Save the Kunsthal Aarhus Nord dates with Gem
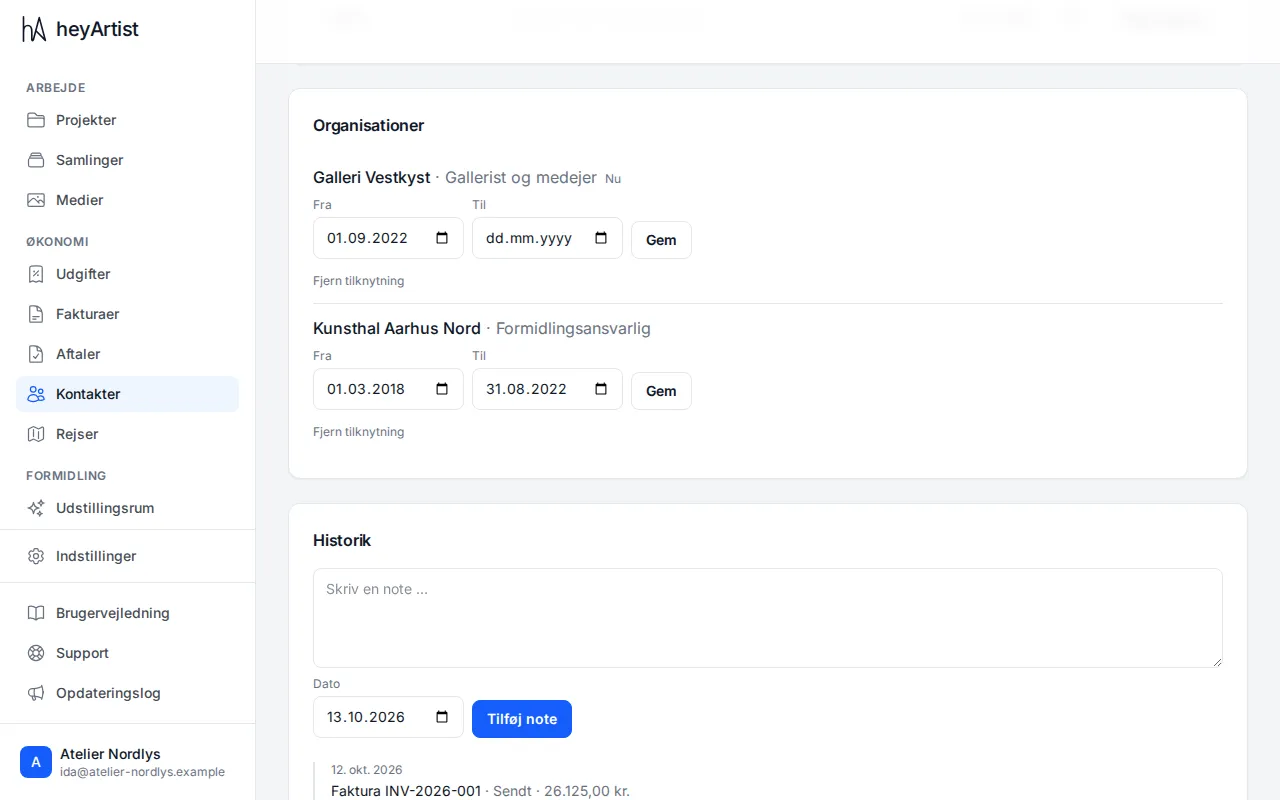 (661, 391)
